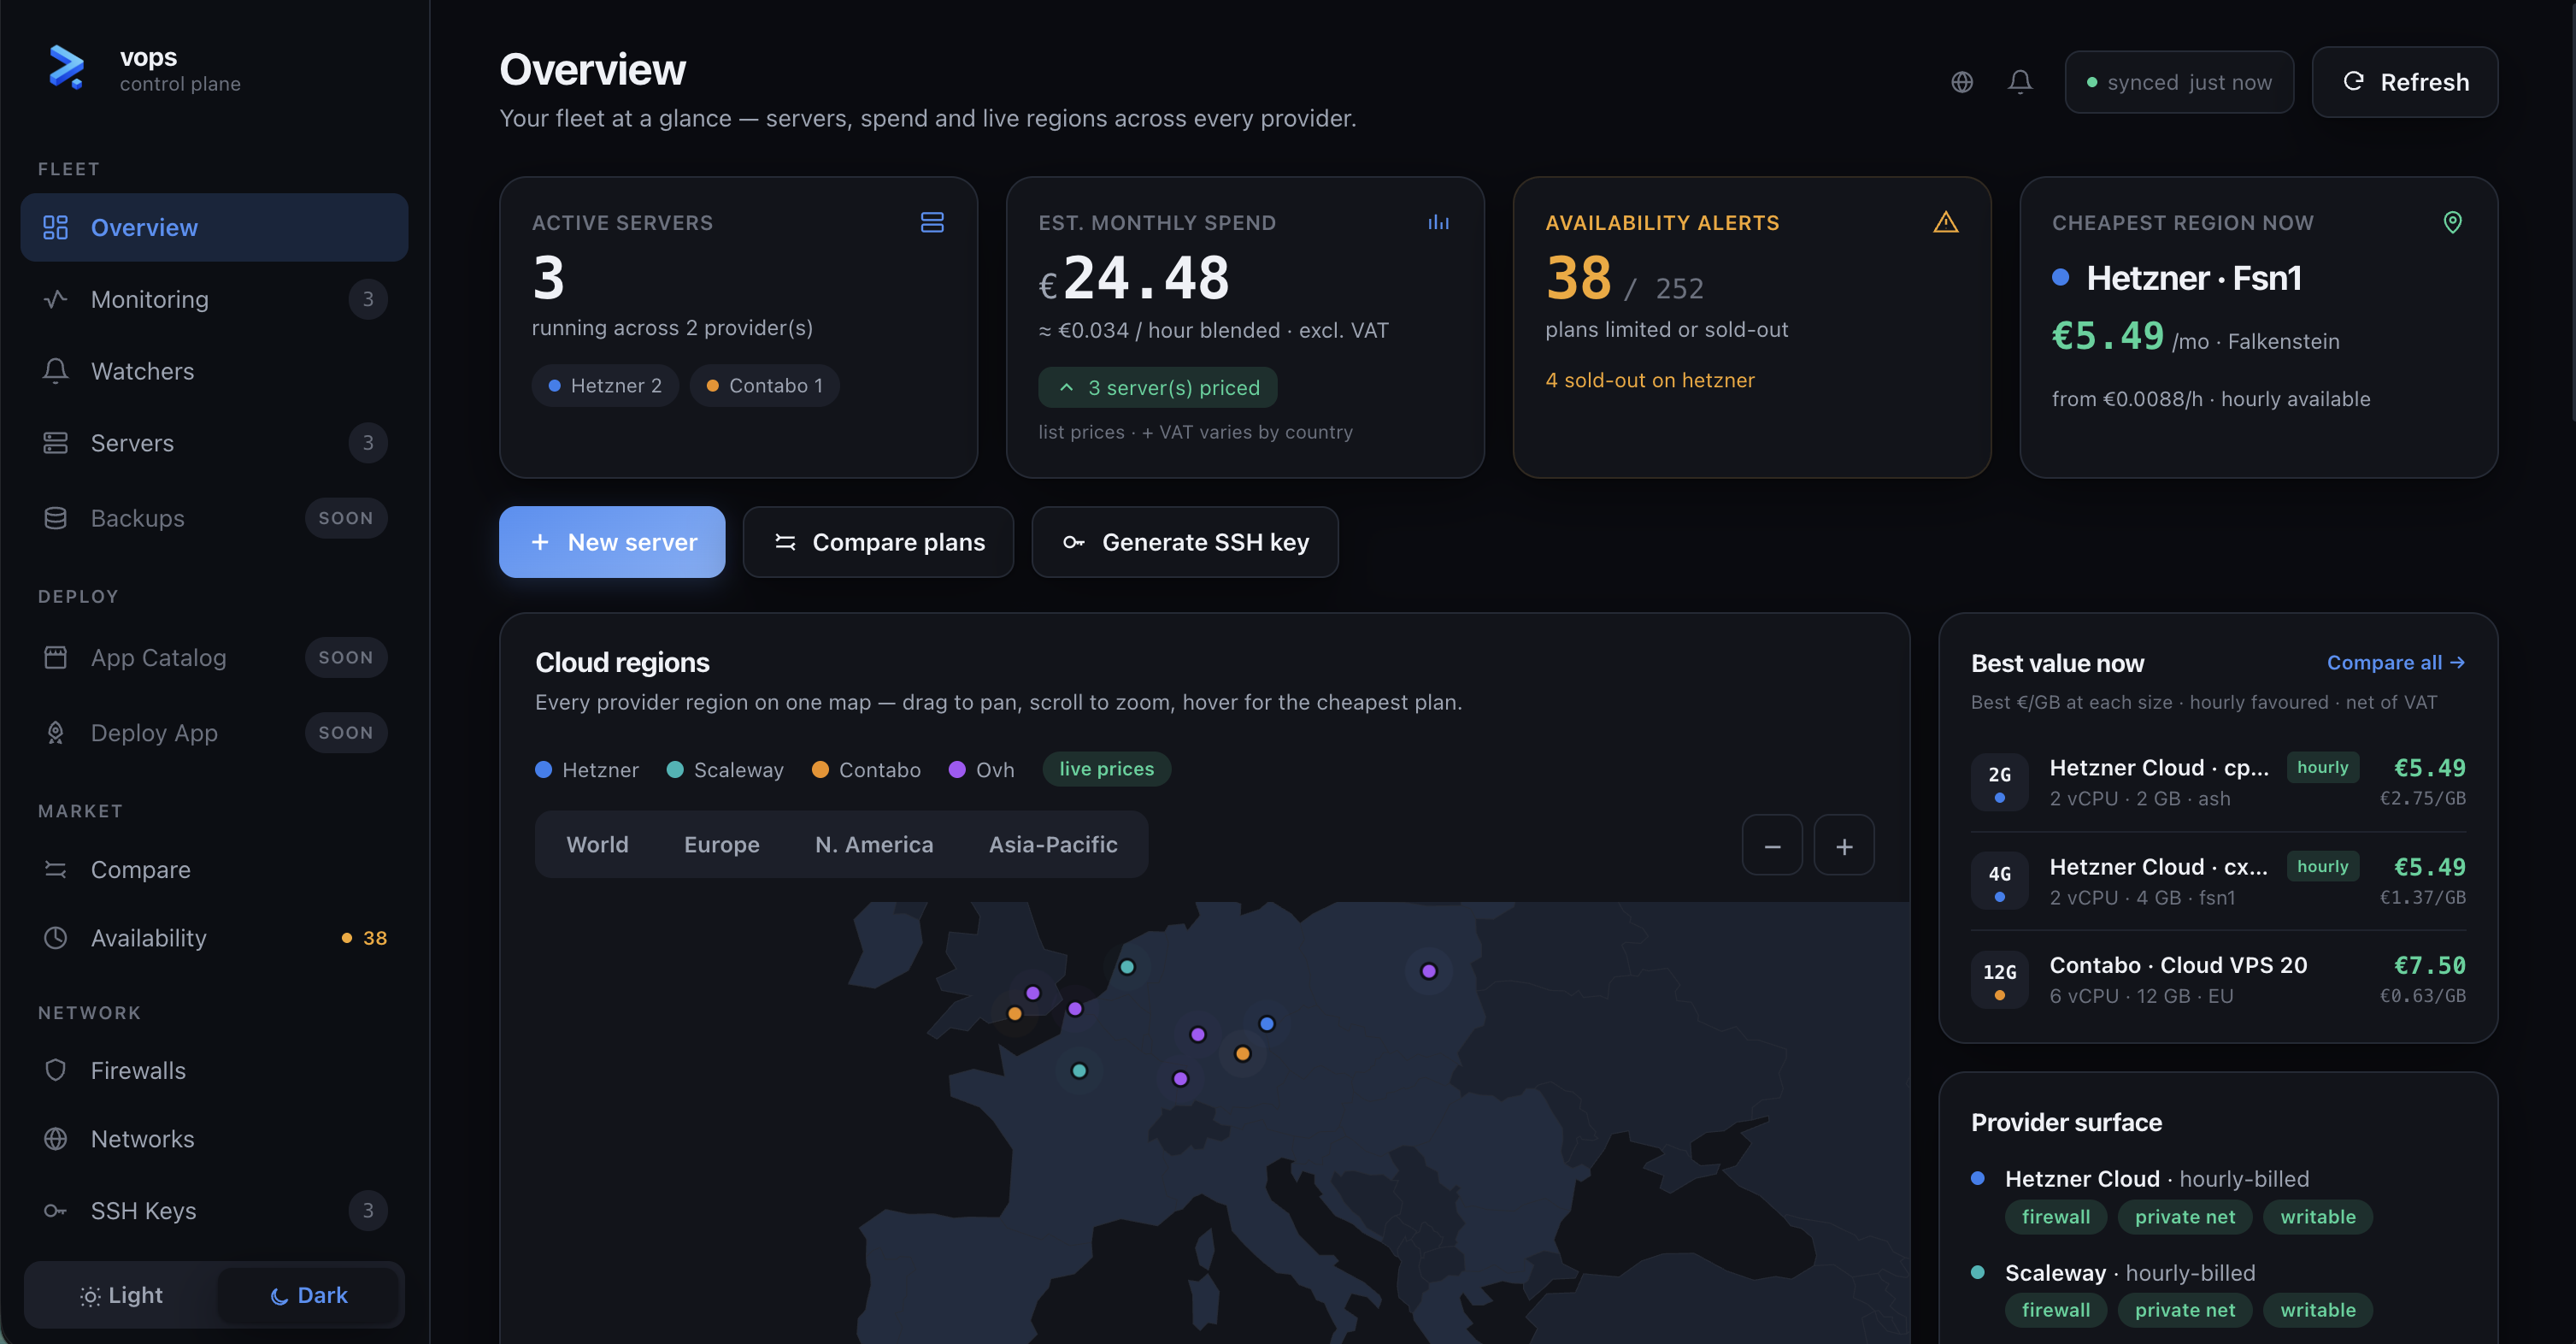Open Overview in the sidebar
The height and width of the screenshot is (1344, 2576).
pos(214,227)
